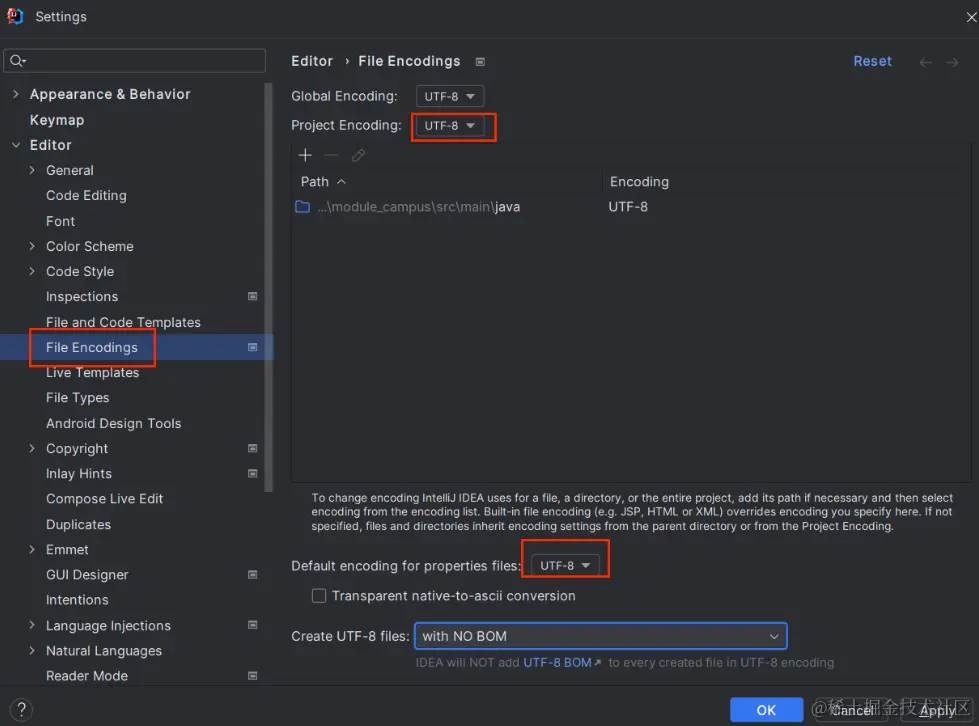The height and width of the screenshot is (726, 979).
Task: Expand the Code Style node
Action: (x=32, y=271)
